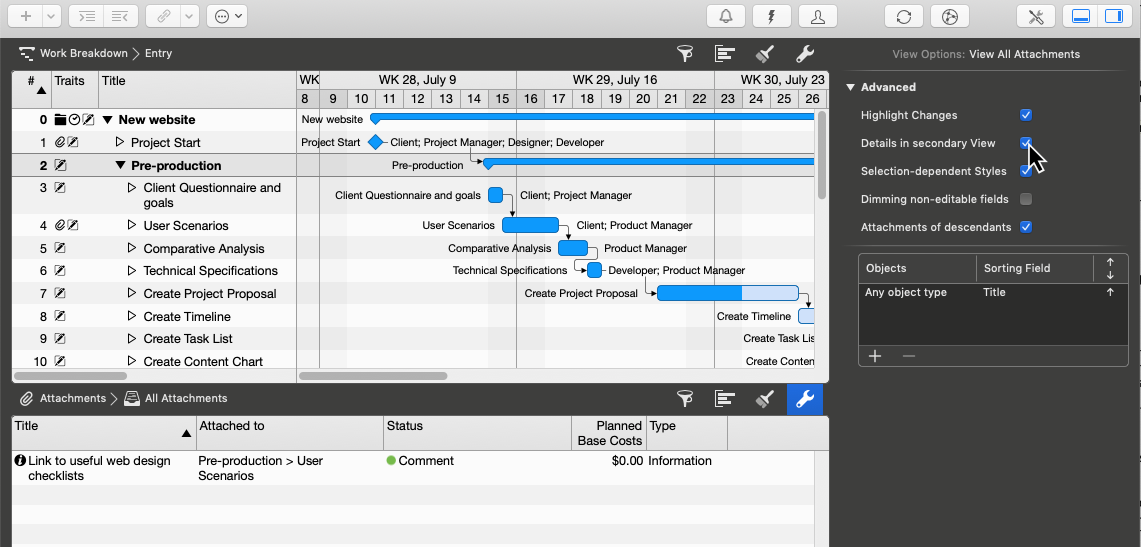Click the wrench icon in Attachments header
Screen dimensions: 1141x547
click(x=805, y=399)
